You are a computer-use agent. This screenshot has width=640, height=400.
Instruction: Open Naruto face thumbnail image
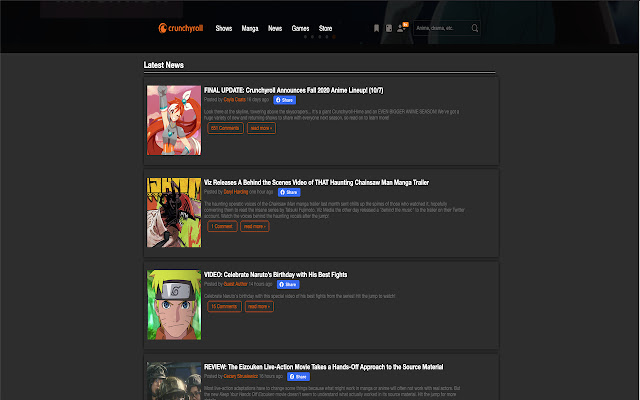point(174,304)
